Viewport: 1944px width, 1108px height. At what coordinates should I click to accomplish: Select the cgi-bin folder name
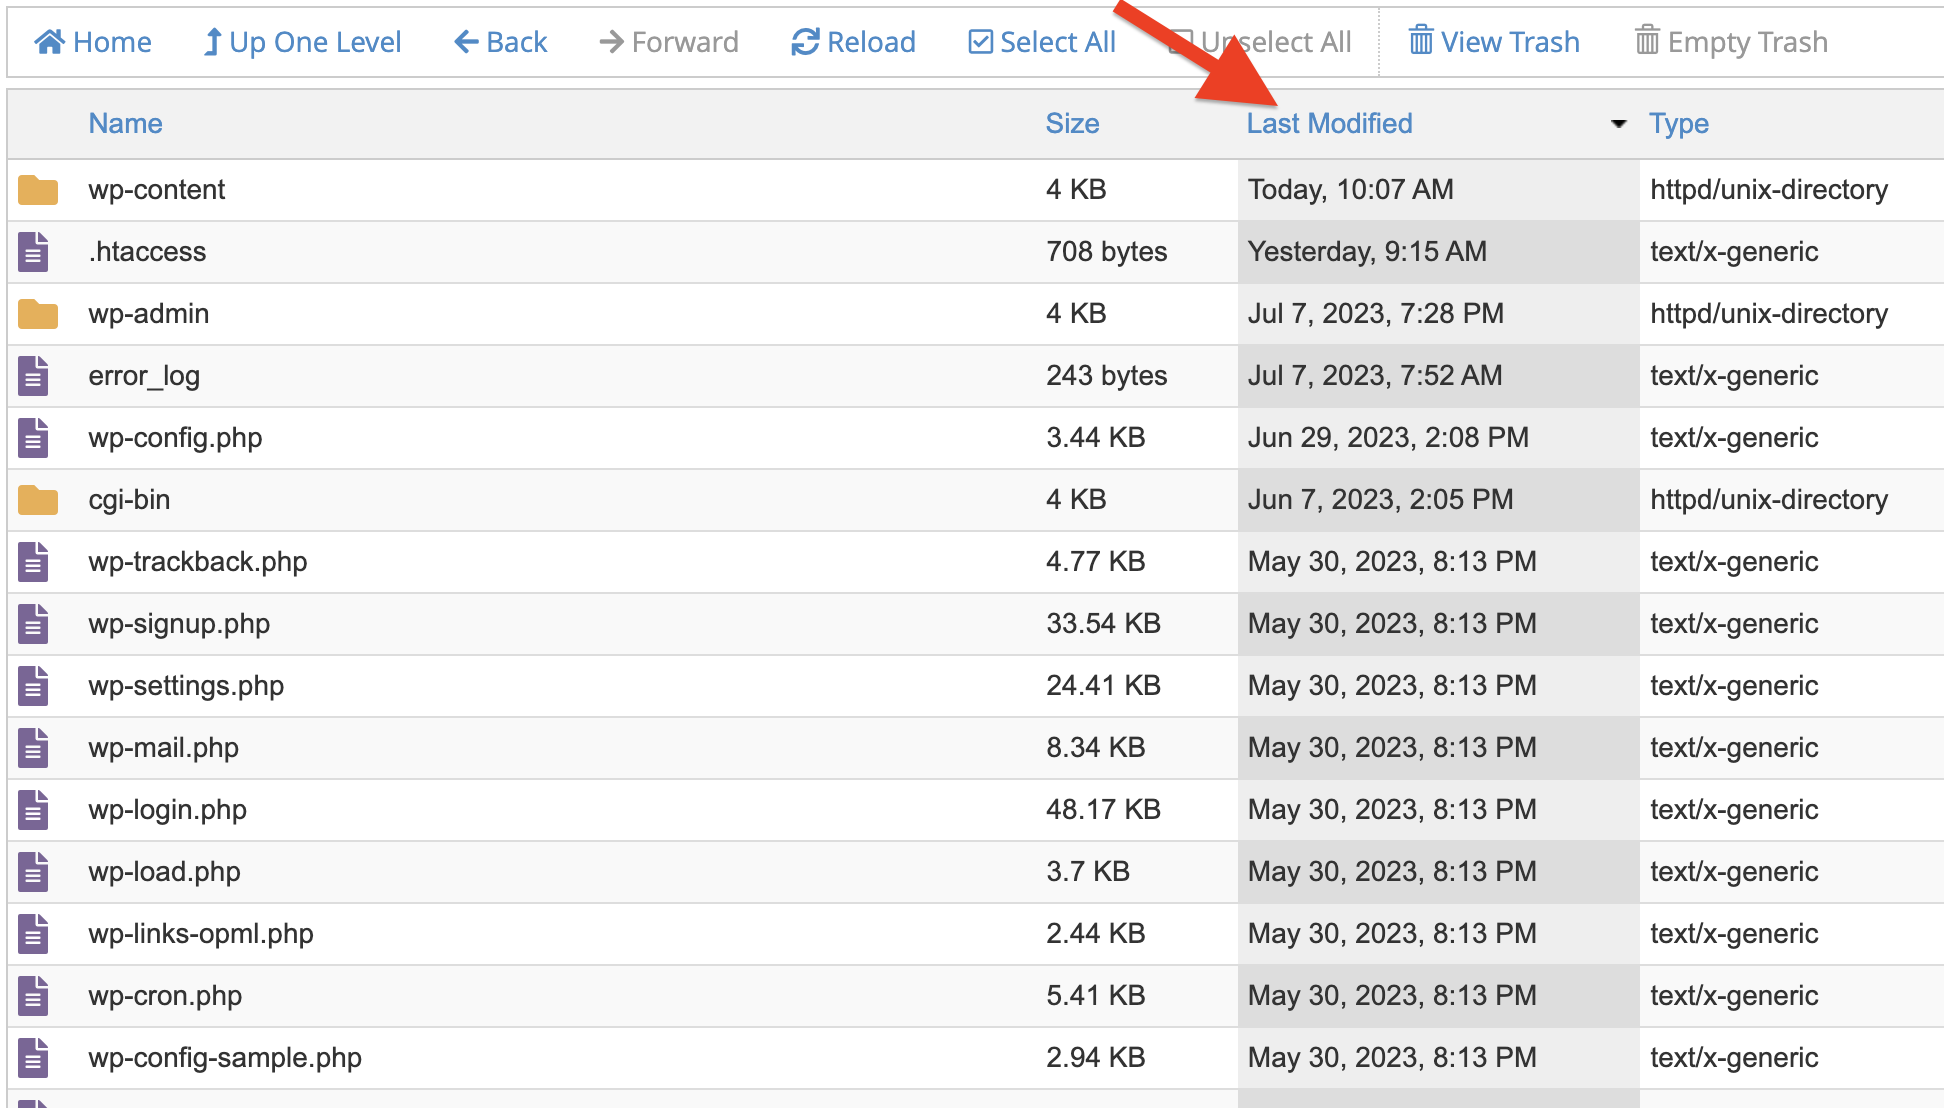pos(129,500)
